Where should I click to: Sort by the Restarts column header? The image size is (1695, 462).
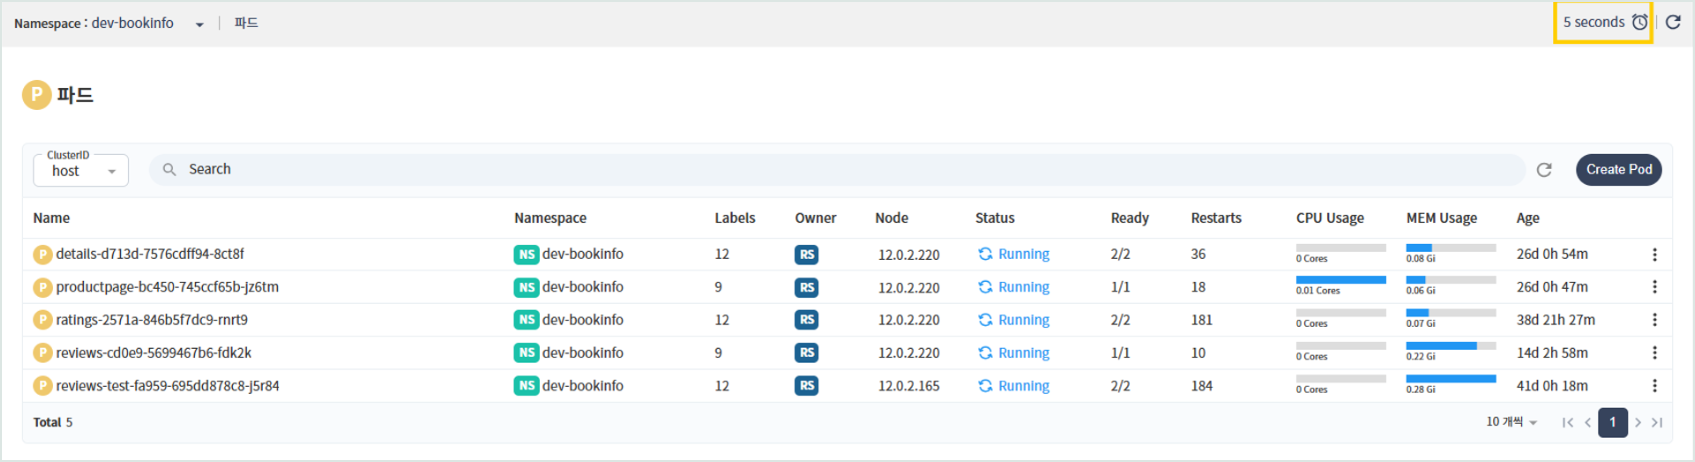1216,218
